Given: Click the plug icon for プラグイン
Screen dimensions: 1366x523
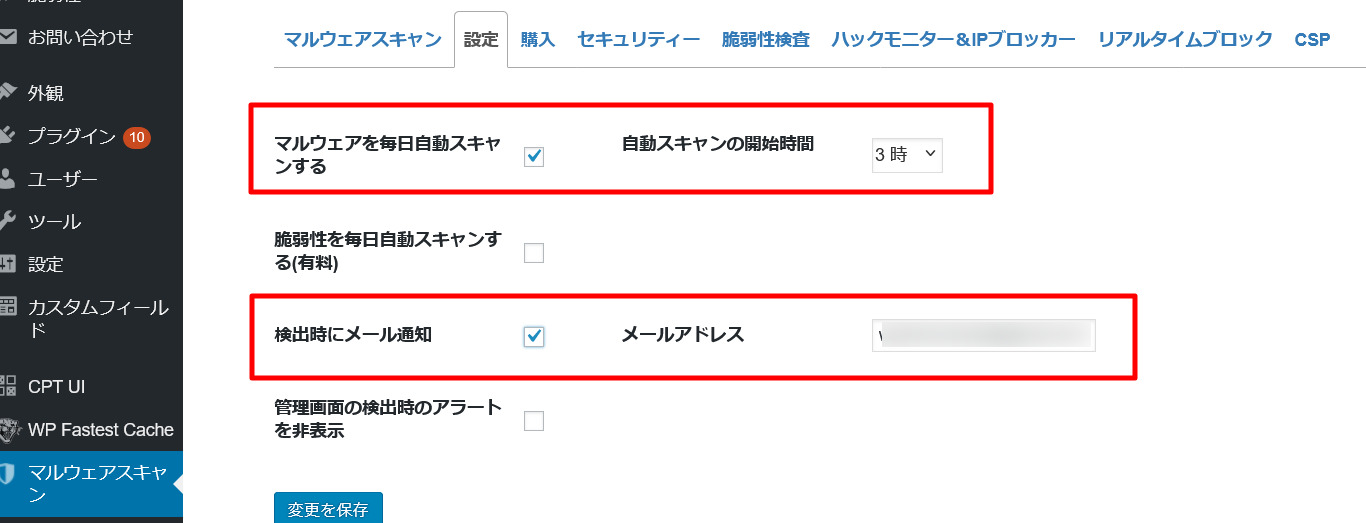Looking at the screenshot, I should 8,136.
